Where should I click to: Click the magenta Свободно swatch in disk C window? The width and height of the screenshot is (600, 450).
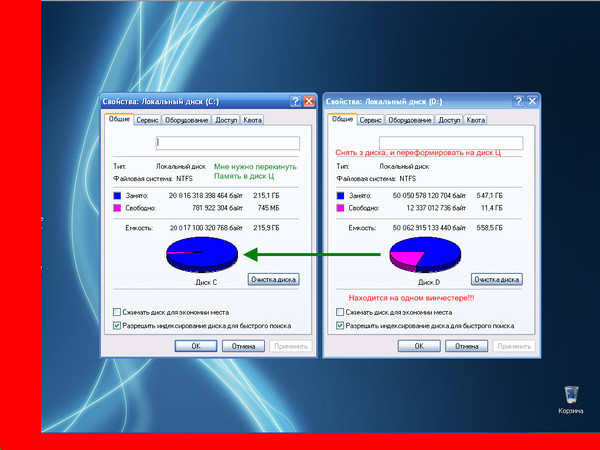tap(117, 208)
